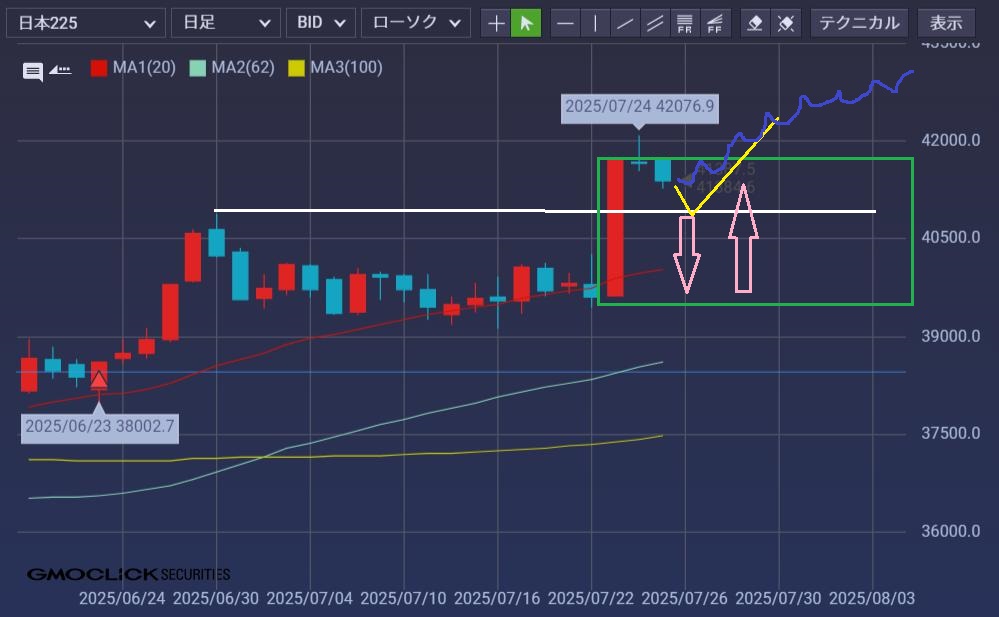The width and height of the screenshot is (999, 617).
Task: Click the red triangle low marker
Action: point(99,381)
